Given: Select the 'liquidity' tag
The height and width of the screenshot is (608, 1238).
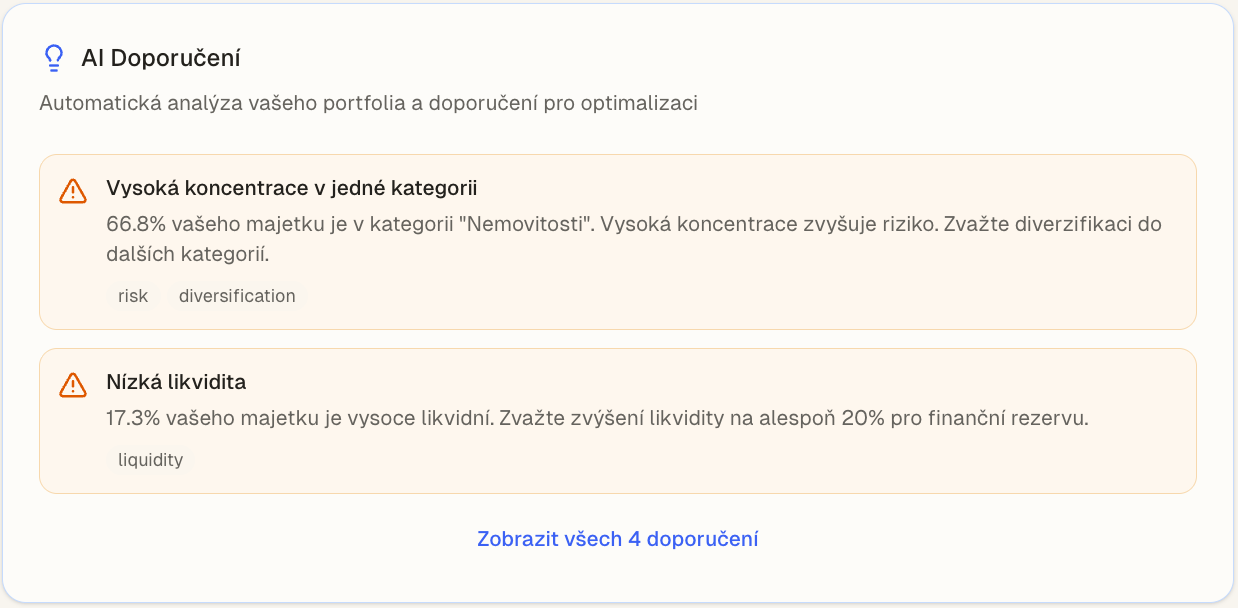Looking at the screenshot, I should pyautogui.click(x=150, y=459).
